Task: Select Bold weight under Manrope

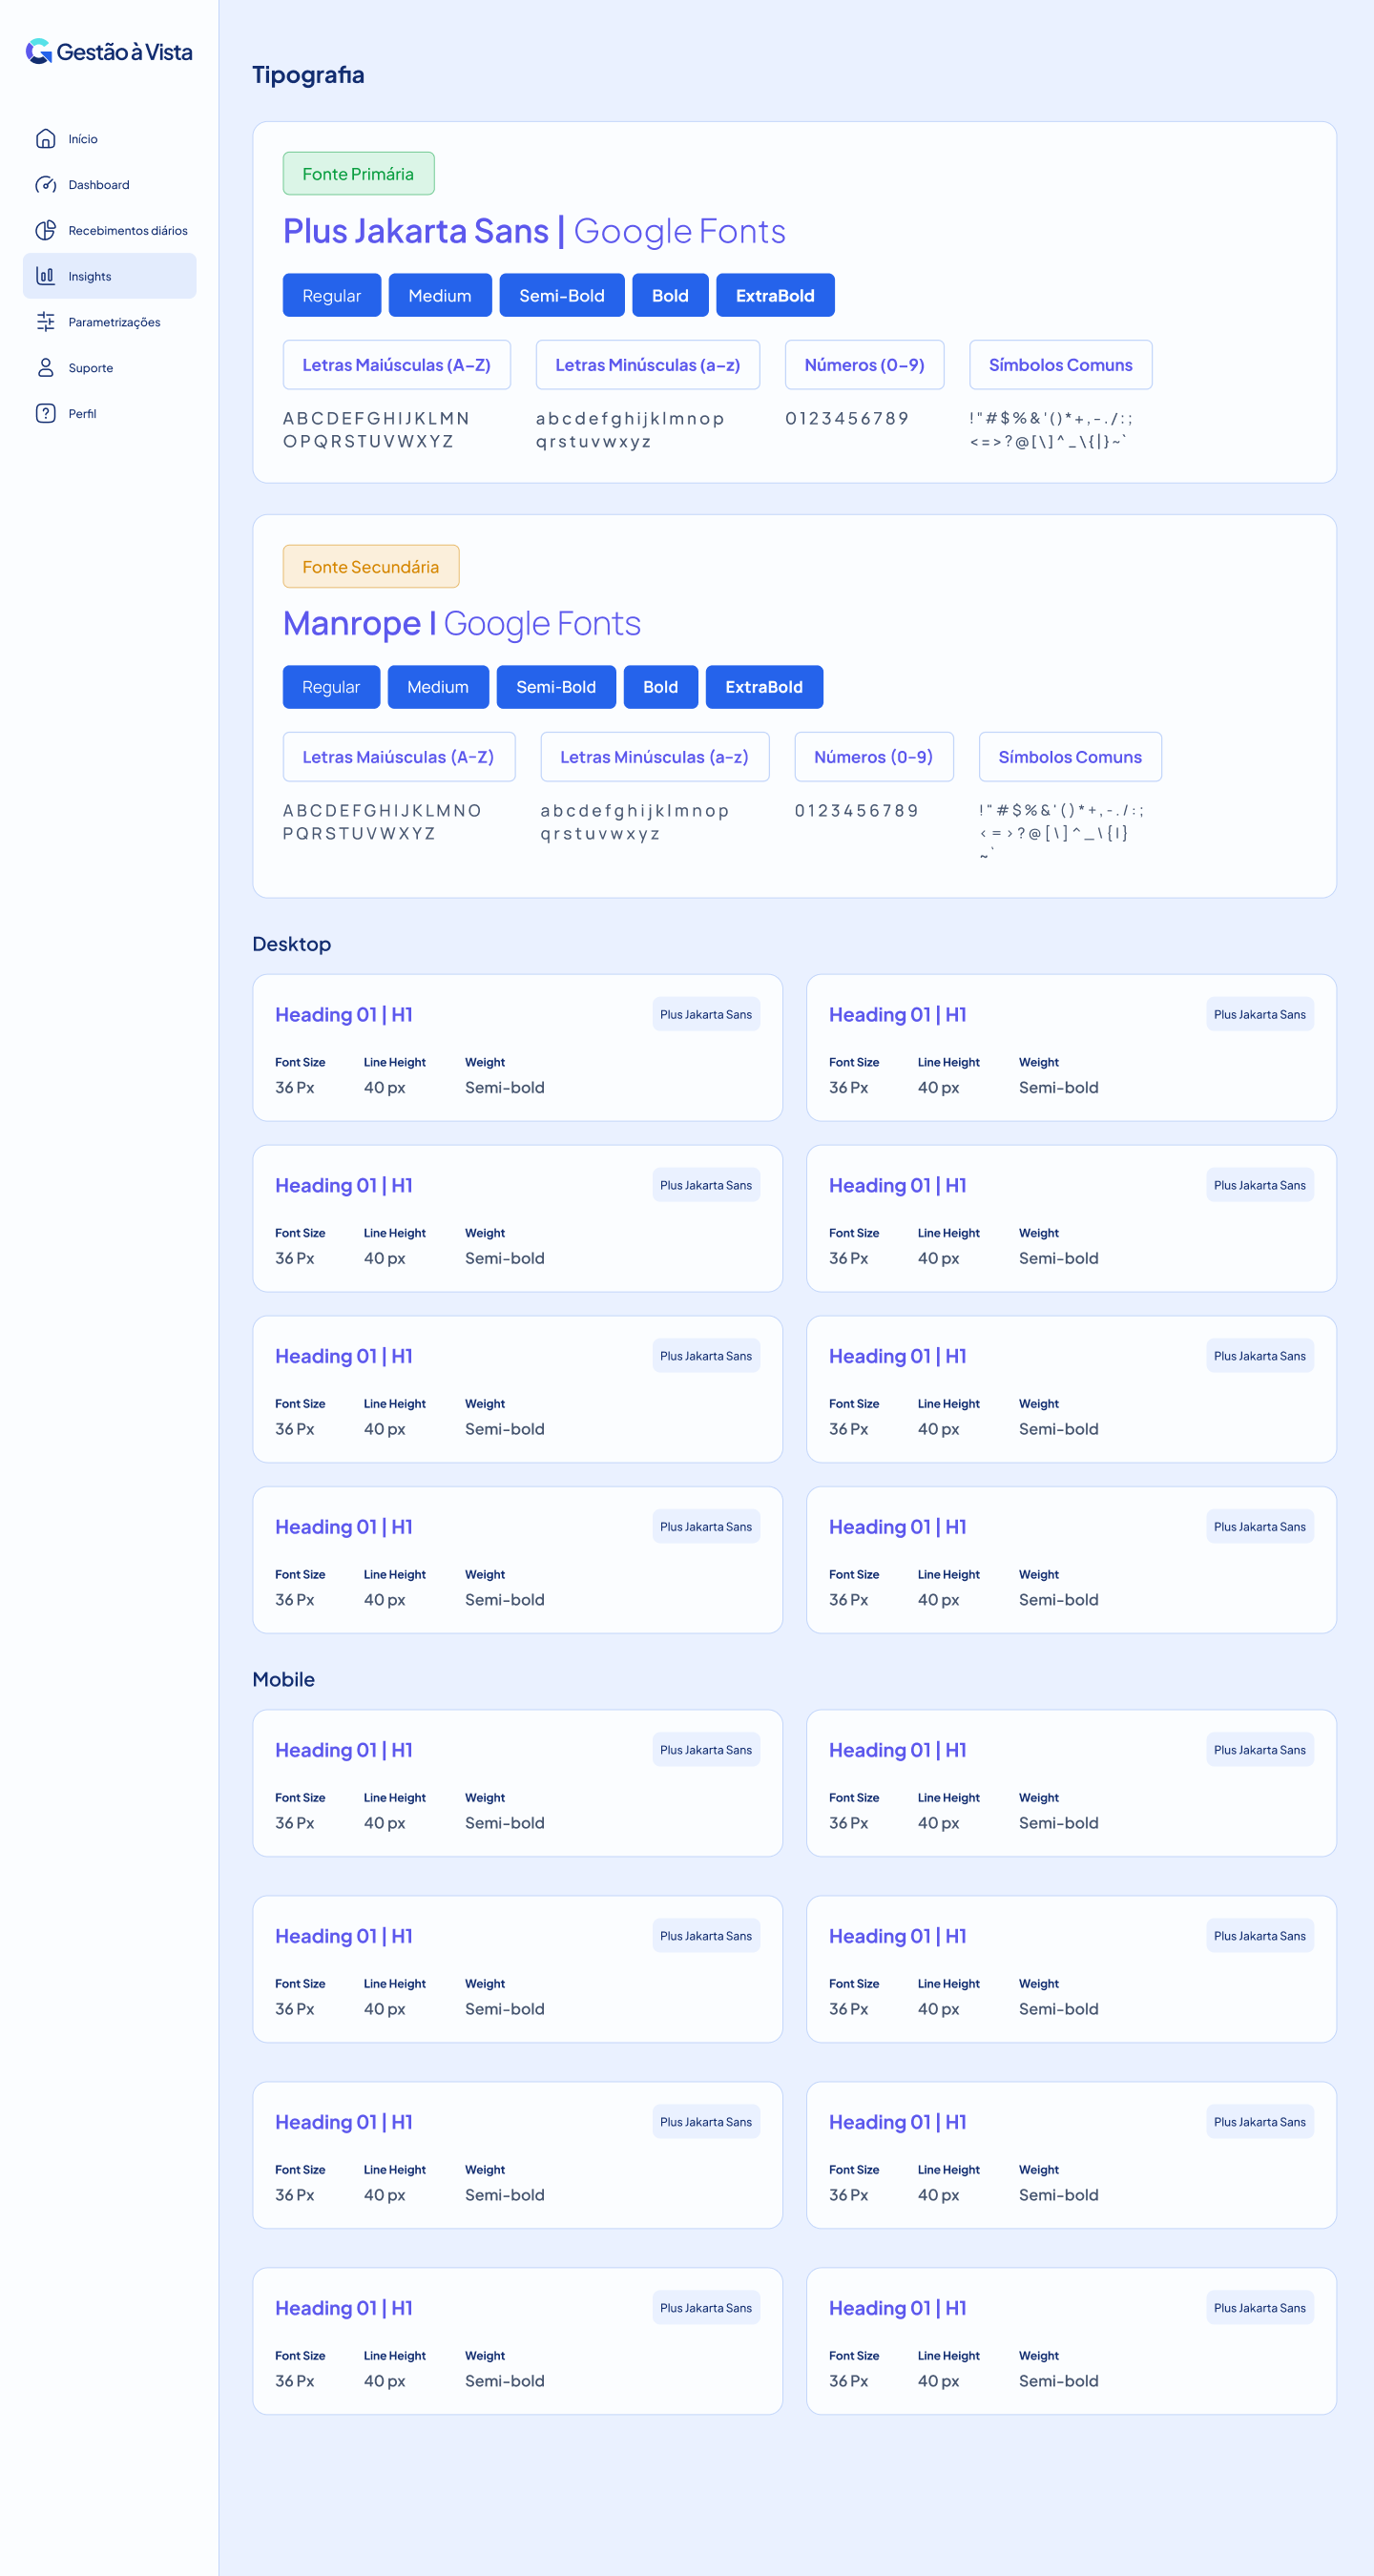Action: coord(661,687)
